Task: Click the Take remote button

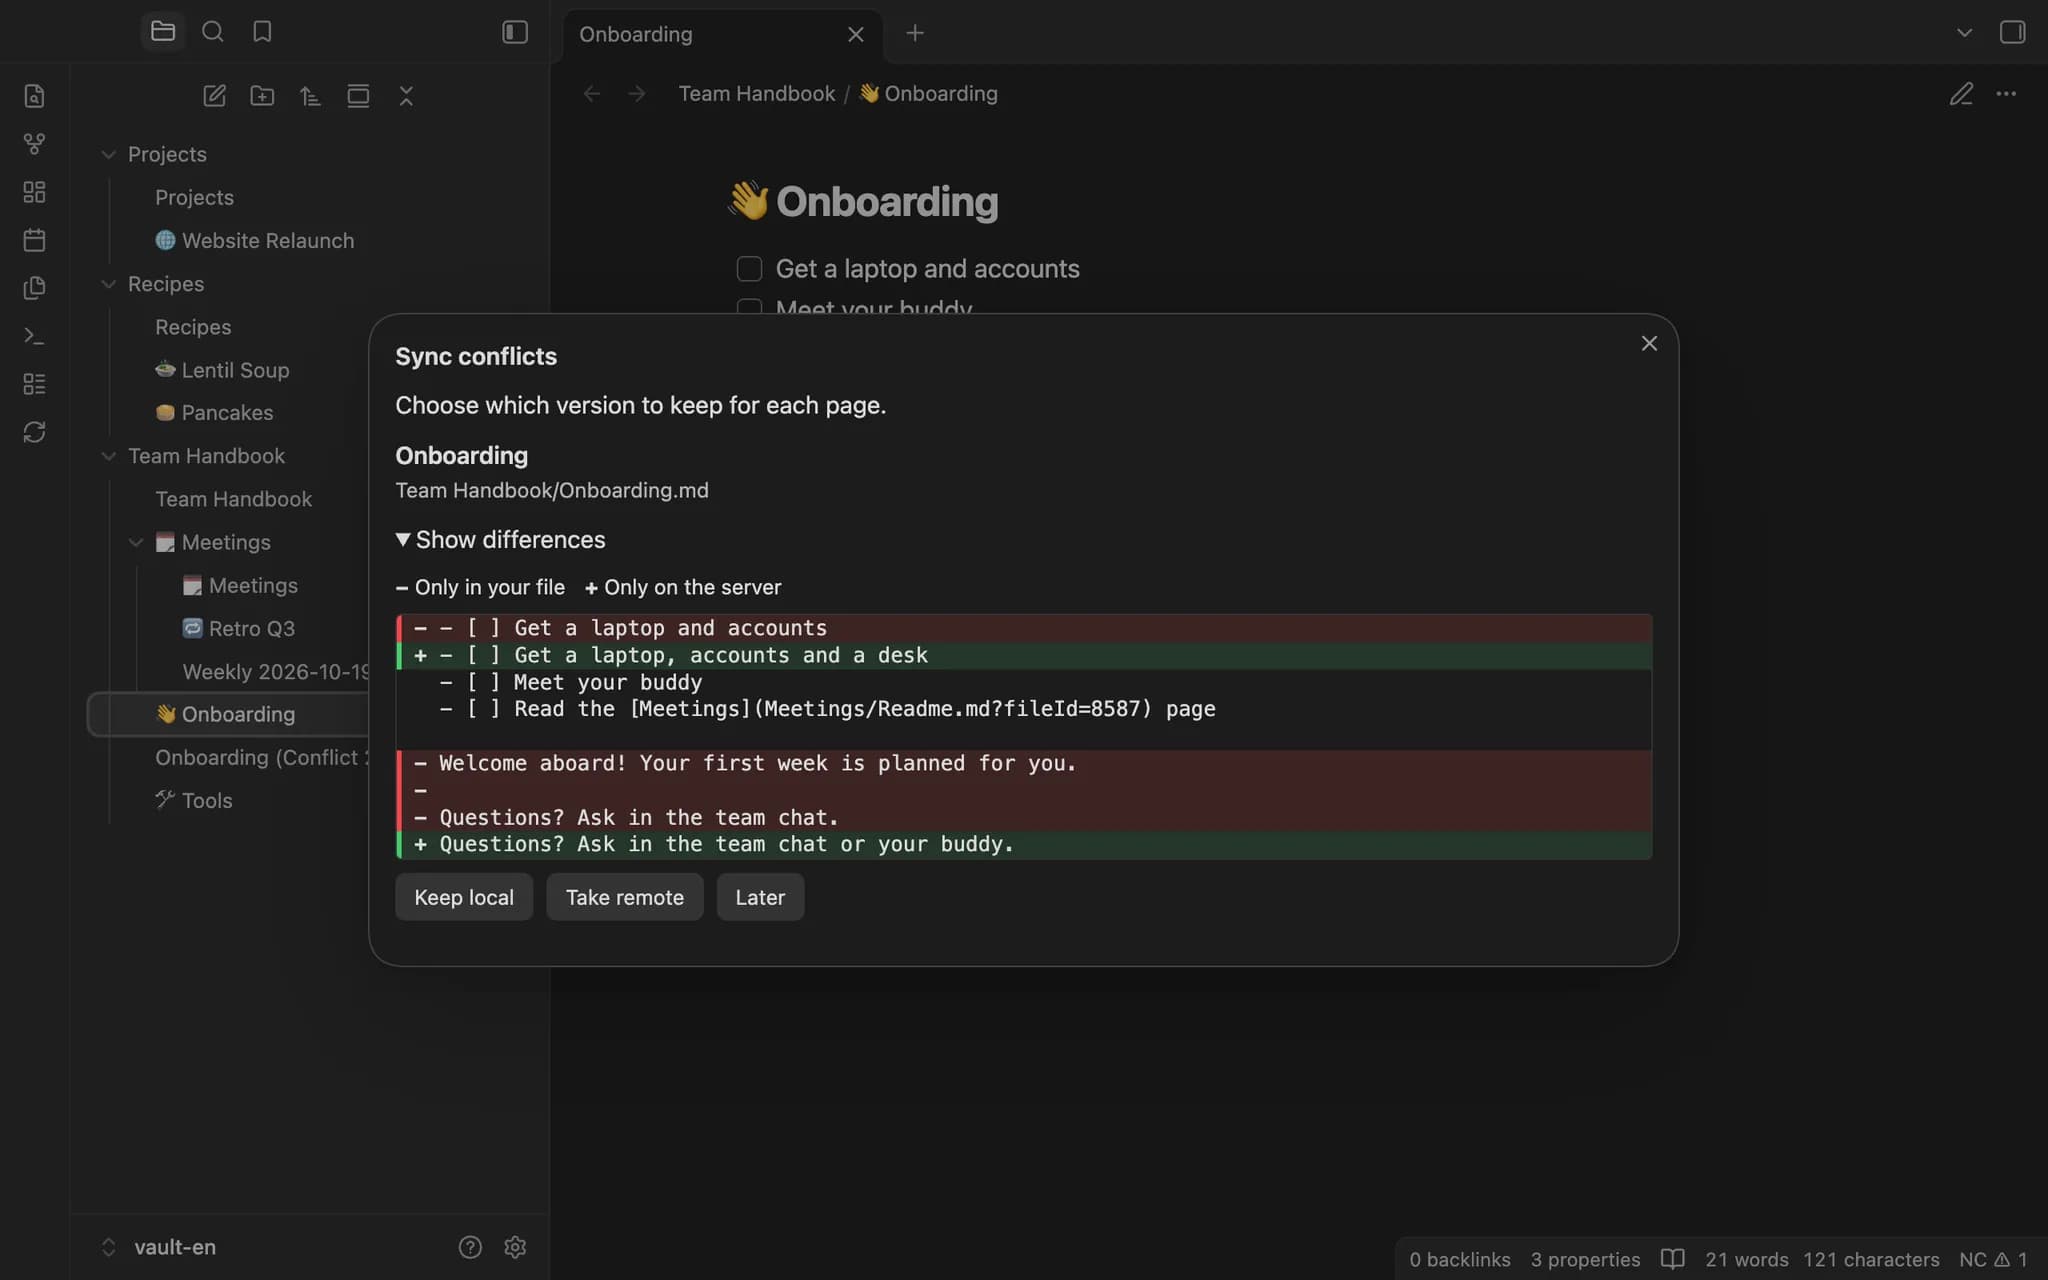Action: [625, 897]
